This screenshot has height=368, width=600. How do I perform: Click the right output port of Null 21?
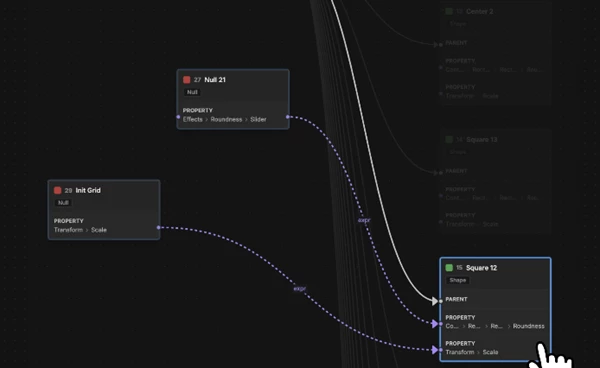(x=288, y=117)
